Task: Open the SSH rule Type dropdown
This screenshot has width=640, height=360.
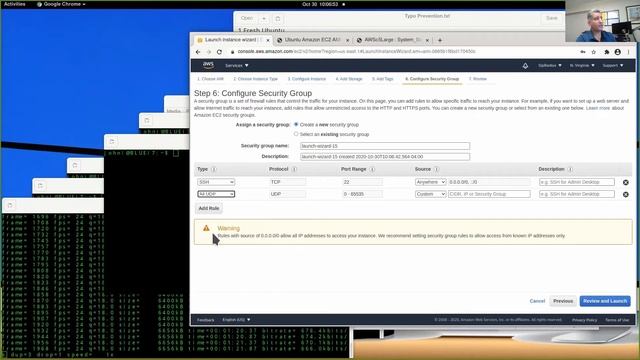Action: click(216, 182)
